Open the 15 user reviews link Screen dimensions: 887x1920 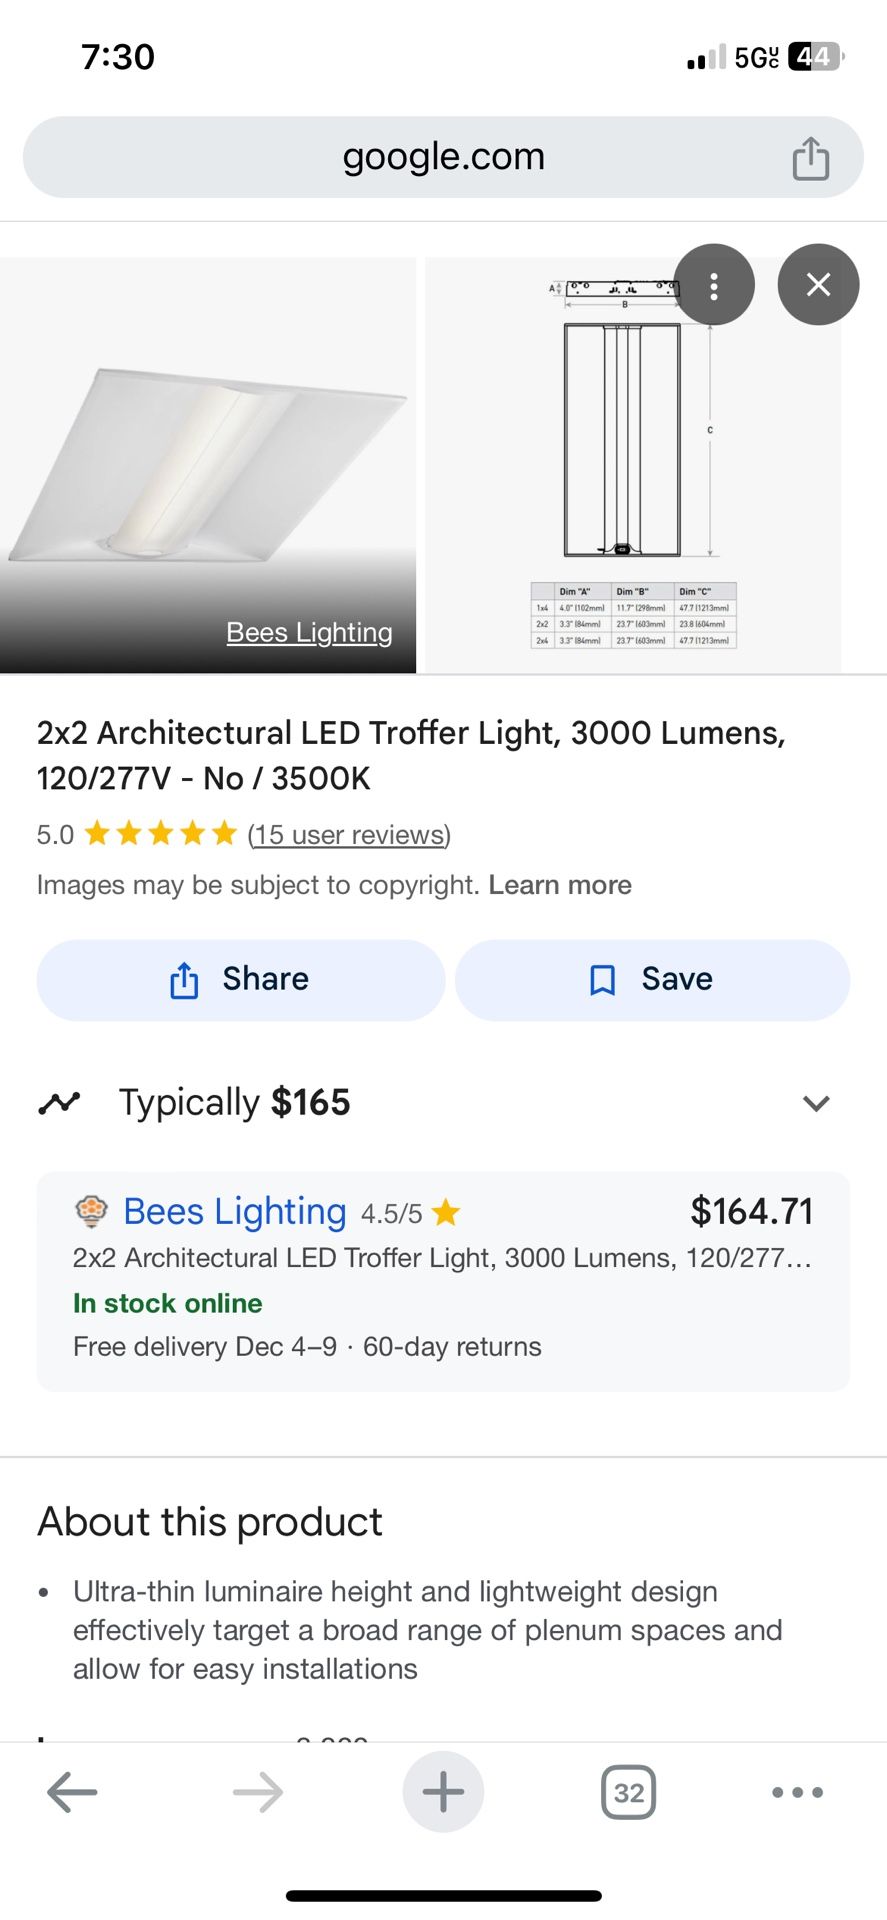point(349,834)
